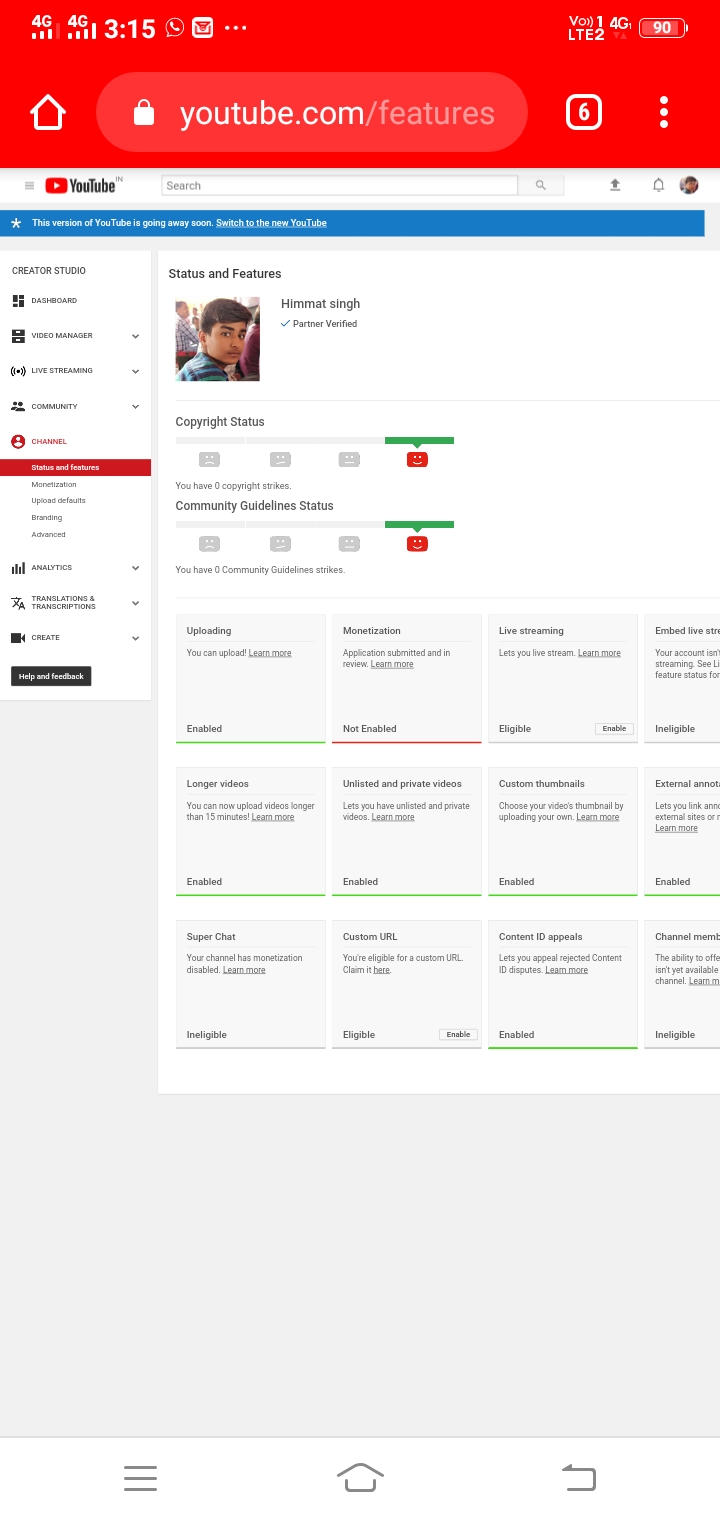Screen dimensions: 720x1520
Task: Click Learn more on Uploading card
Action: (270, 653)
